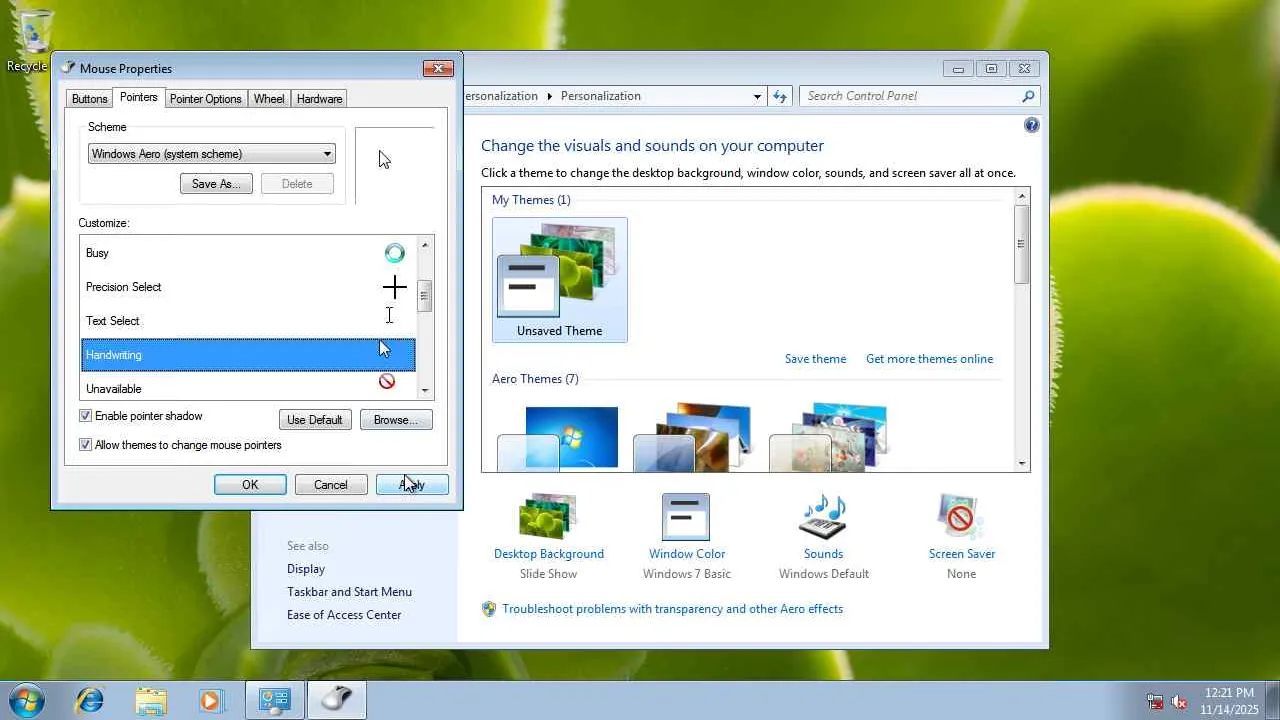Open the Windows Start menu
1280x720 pixels.
[x=26, y=700]
